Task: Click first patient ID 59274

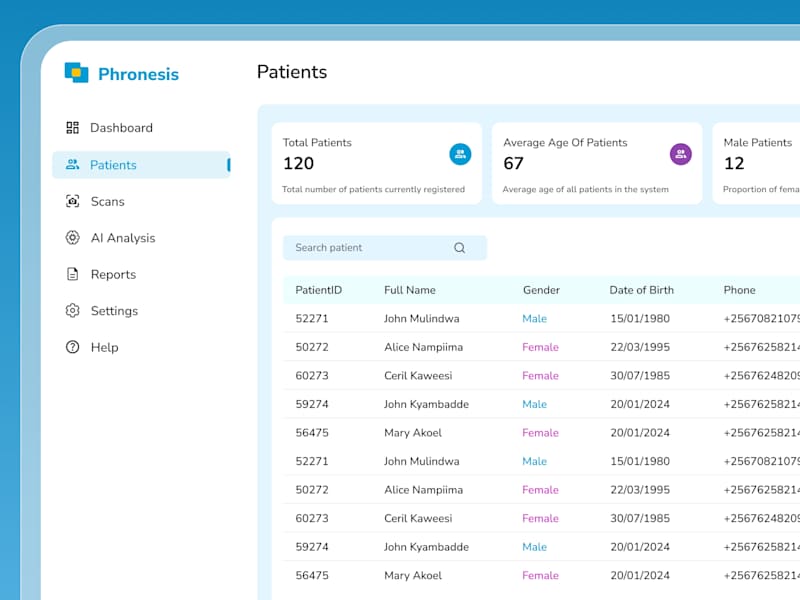Action: tap(312, 404)
